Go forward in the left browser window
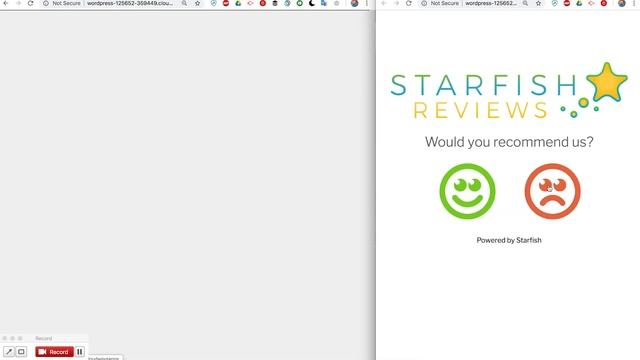640x360 pixels. tap(18, 3)
